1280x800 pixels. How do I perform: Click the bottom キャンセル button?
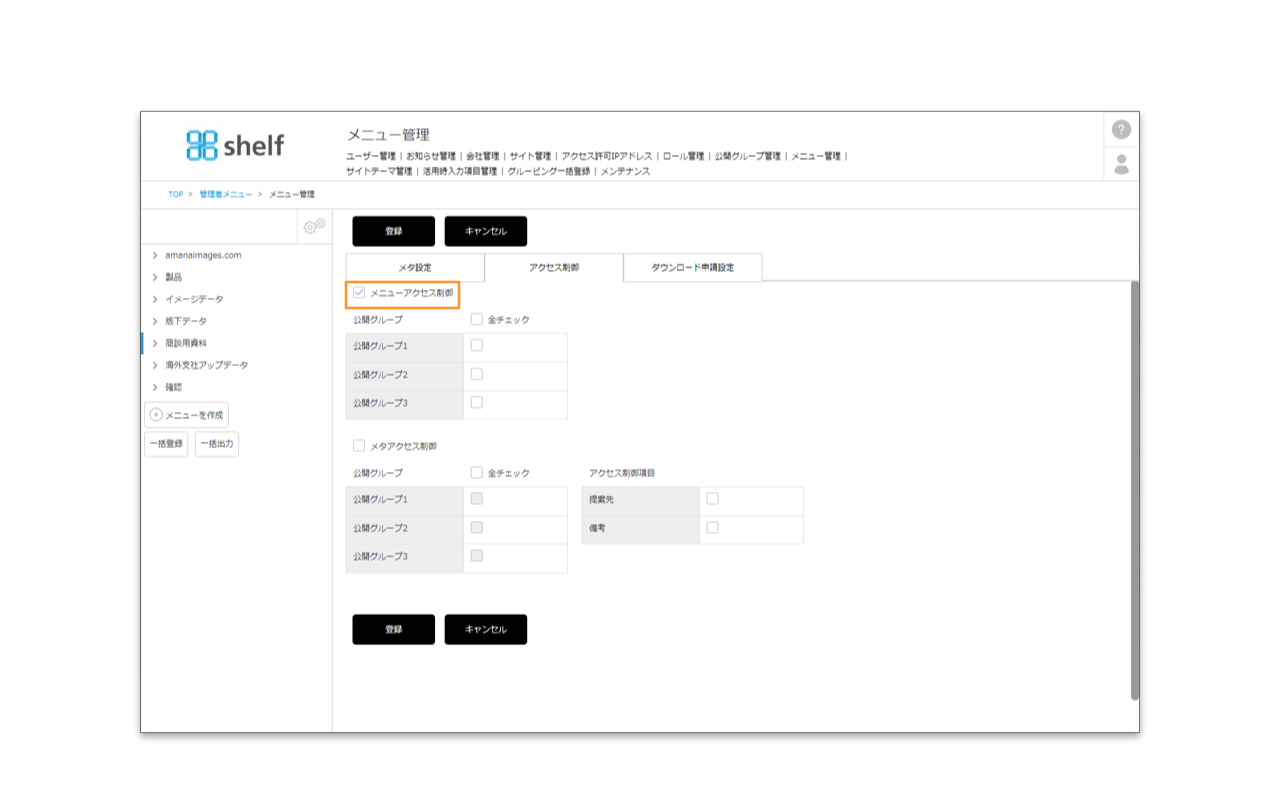485,629
